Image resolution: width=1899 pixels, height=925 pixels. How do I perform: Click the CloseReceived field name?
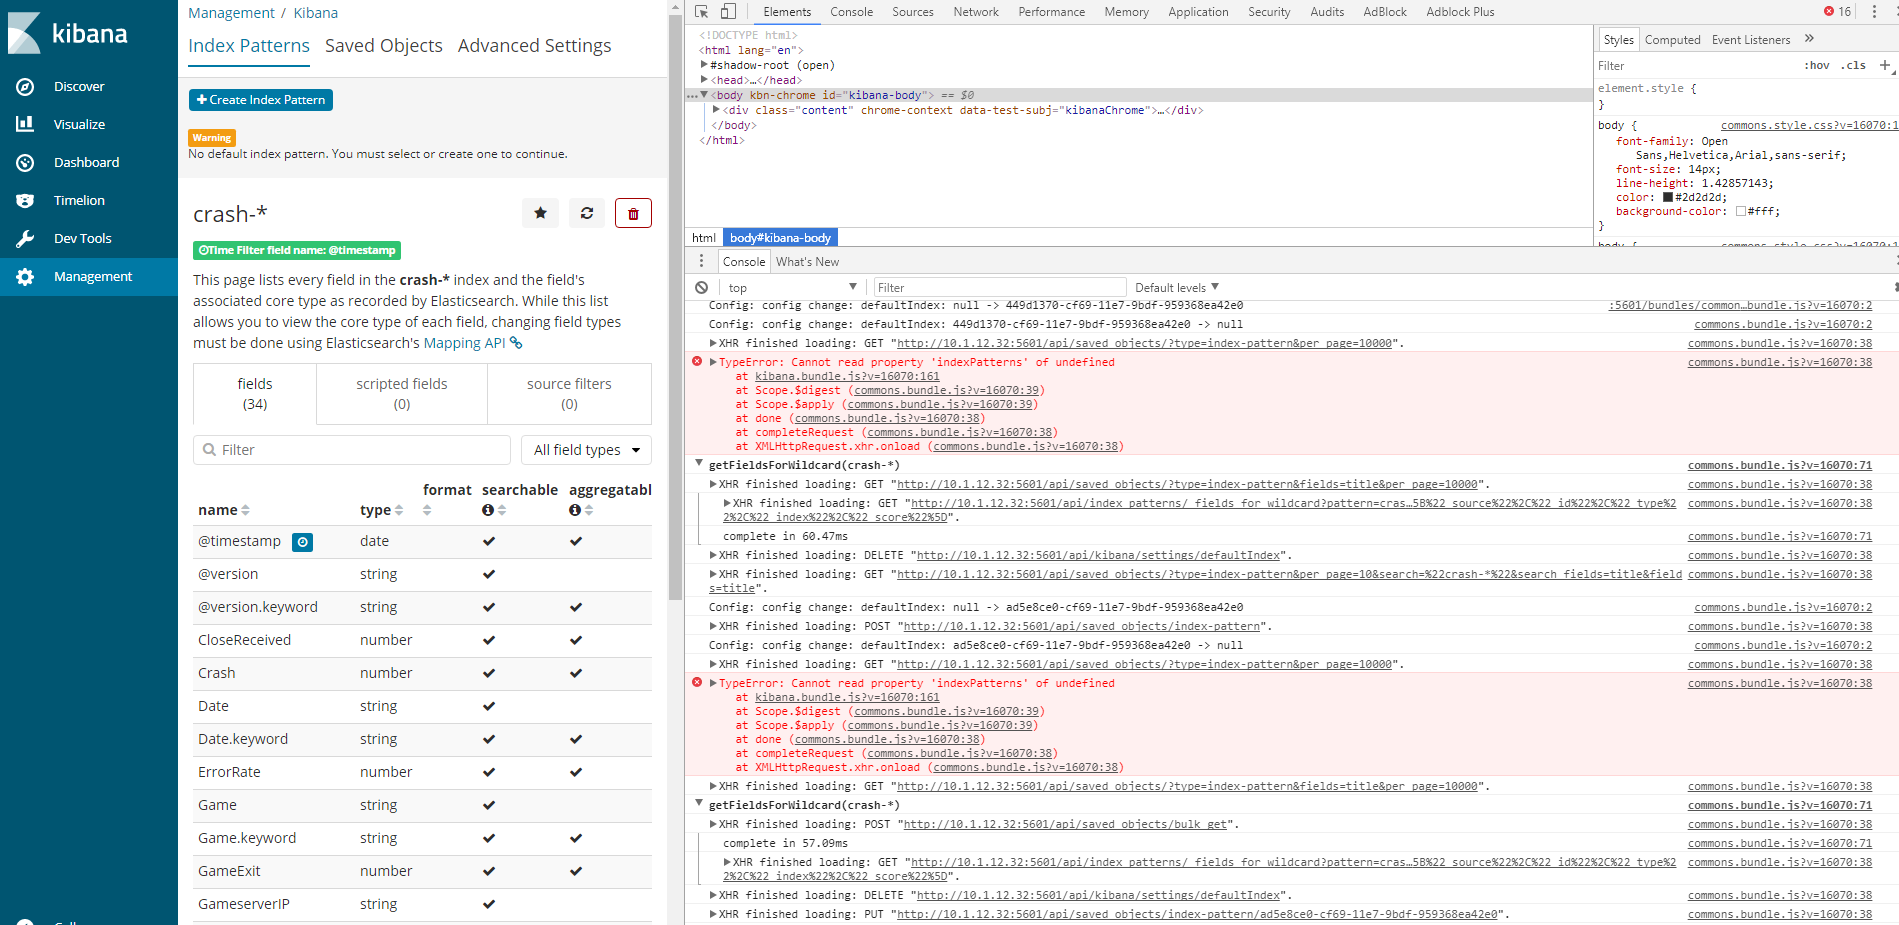(245, 640)
